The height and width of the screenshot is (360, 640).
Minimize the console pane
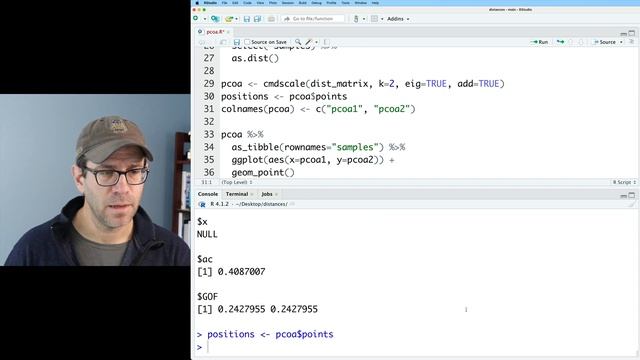[623, 196]
